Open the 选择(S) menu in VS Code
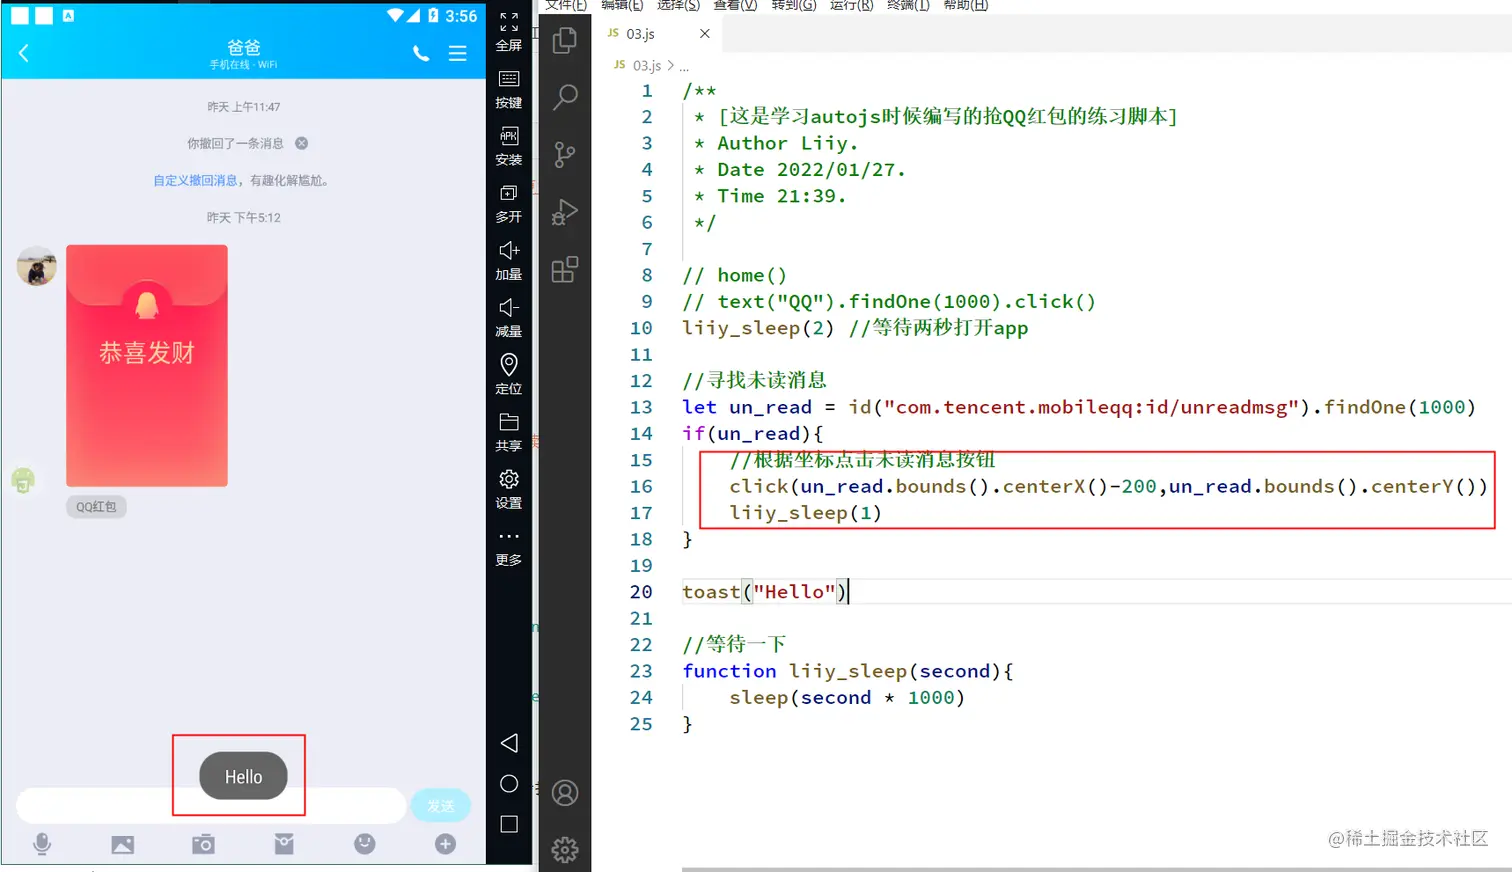The image size is (1512, 872). tap(678, 5)
